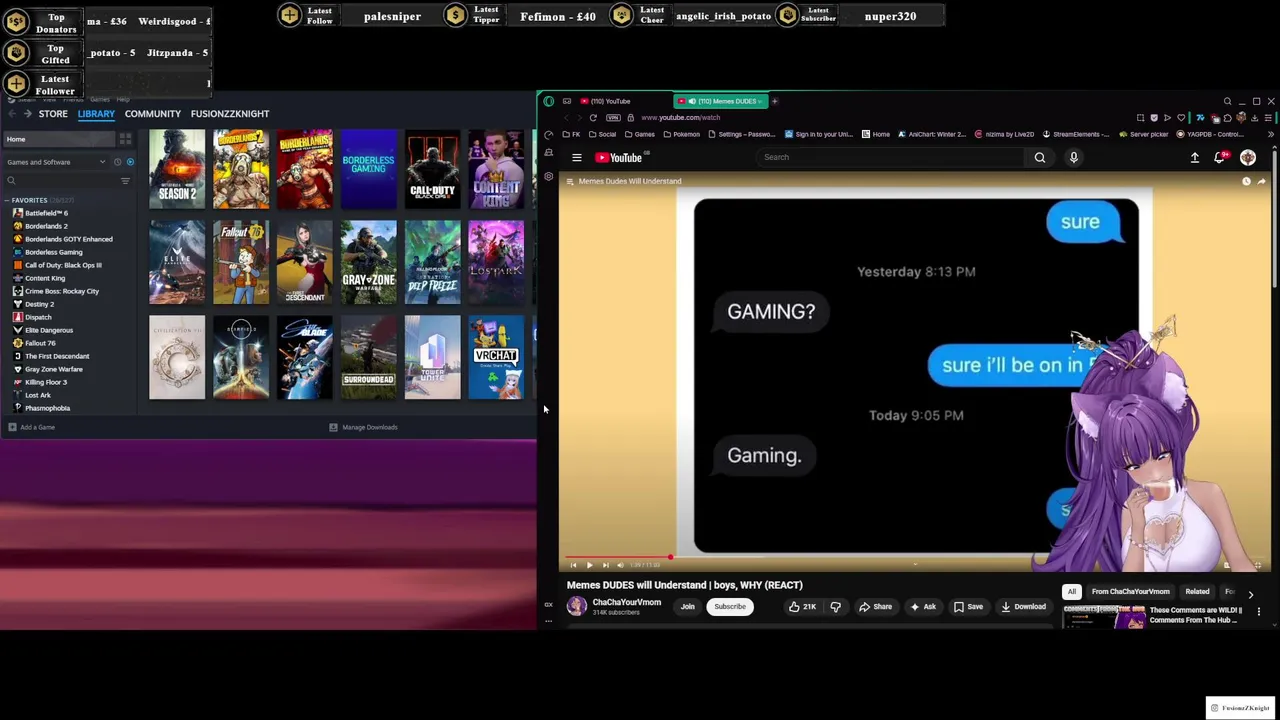The width and height of the screenshot is (1280, 720).
Task: Select Battlefield 6 in favorites list
Action: pyautogui.click(x=46, y=213)
